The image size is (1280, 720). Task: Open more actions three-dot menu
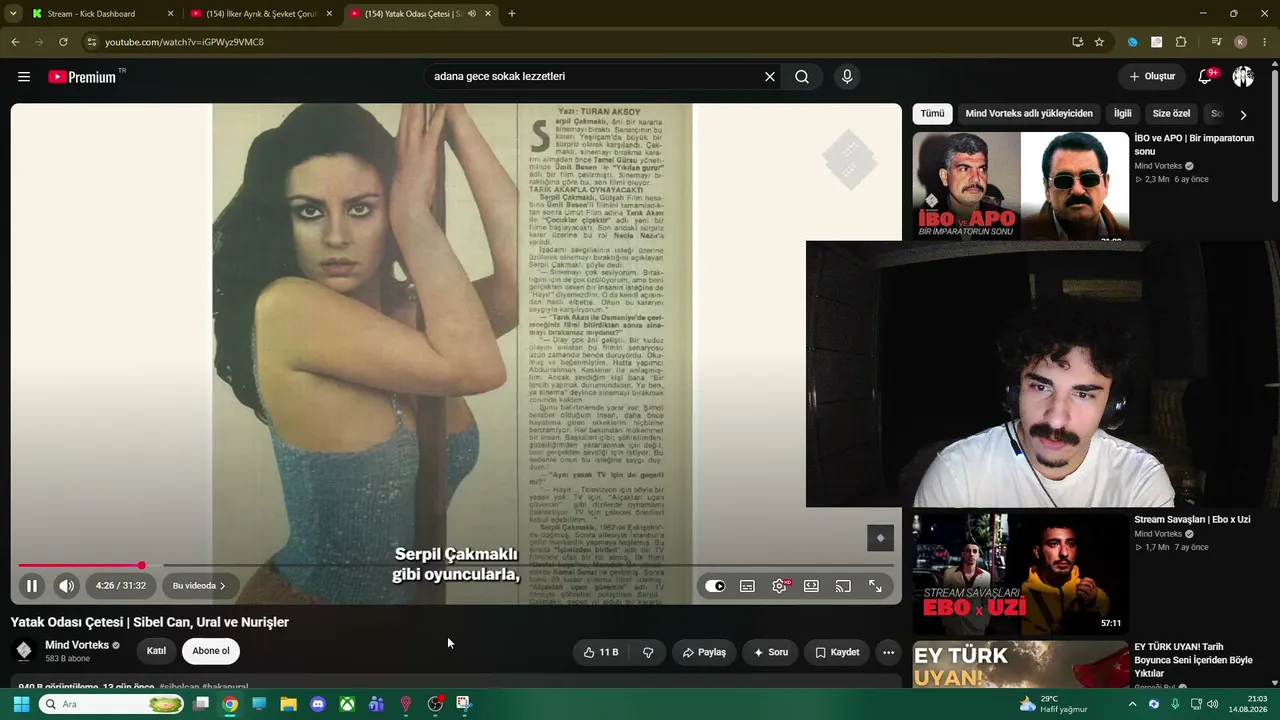888,652
